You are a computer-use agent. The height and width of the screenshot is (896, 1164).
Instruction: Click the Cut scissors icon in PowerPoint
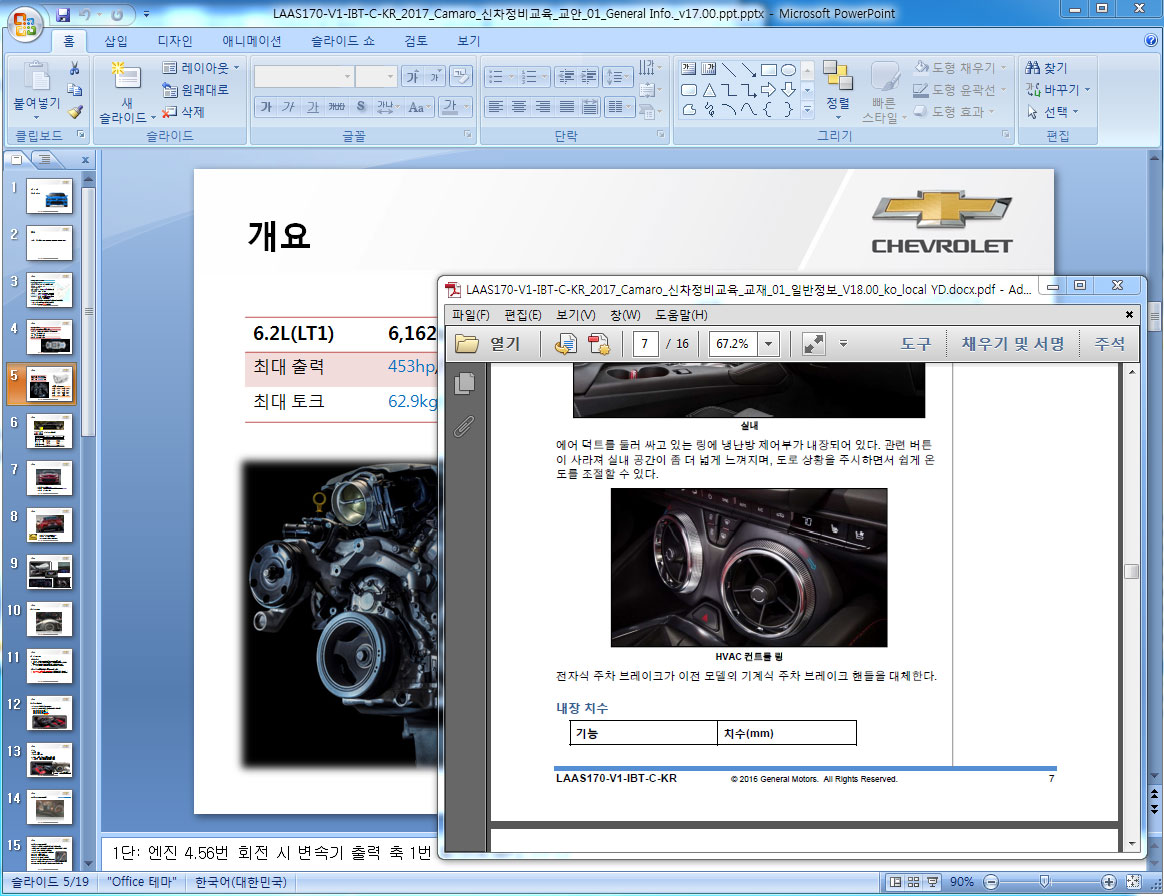coord(74,68)
